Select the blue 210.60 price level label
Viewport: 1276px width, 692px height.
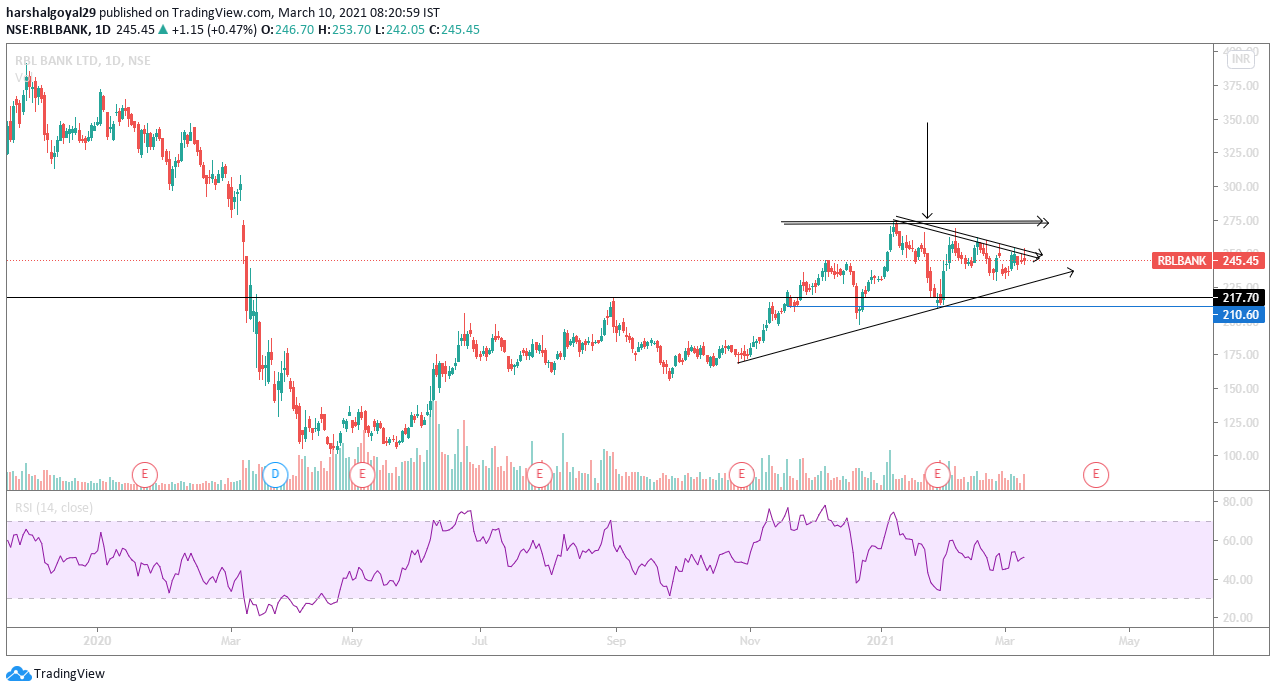coord(1239,315)
